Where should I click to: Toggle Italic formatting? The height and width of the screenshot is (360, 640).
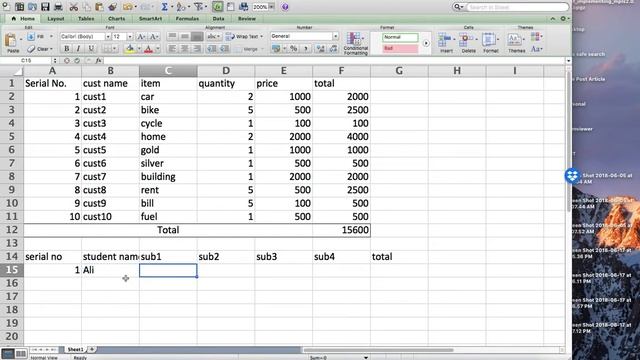coord(78,49)
